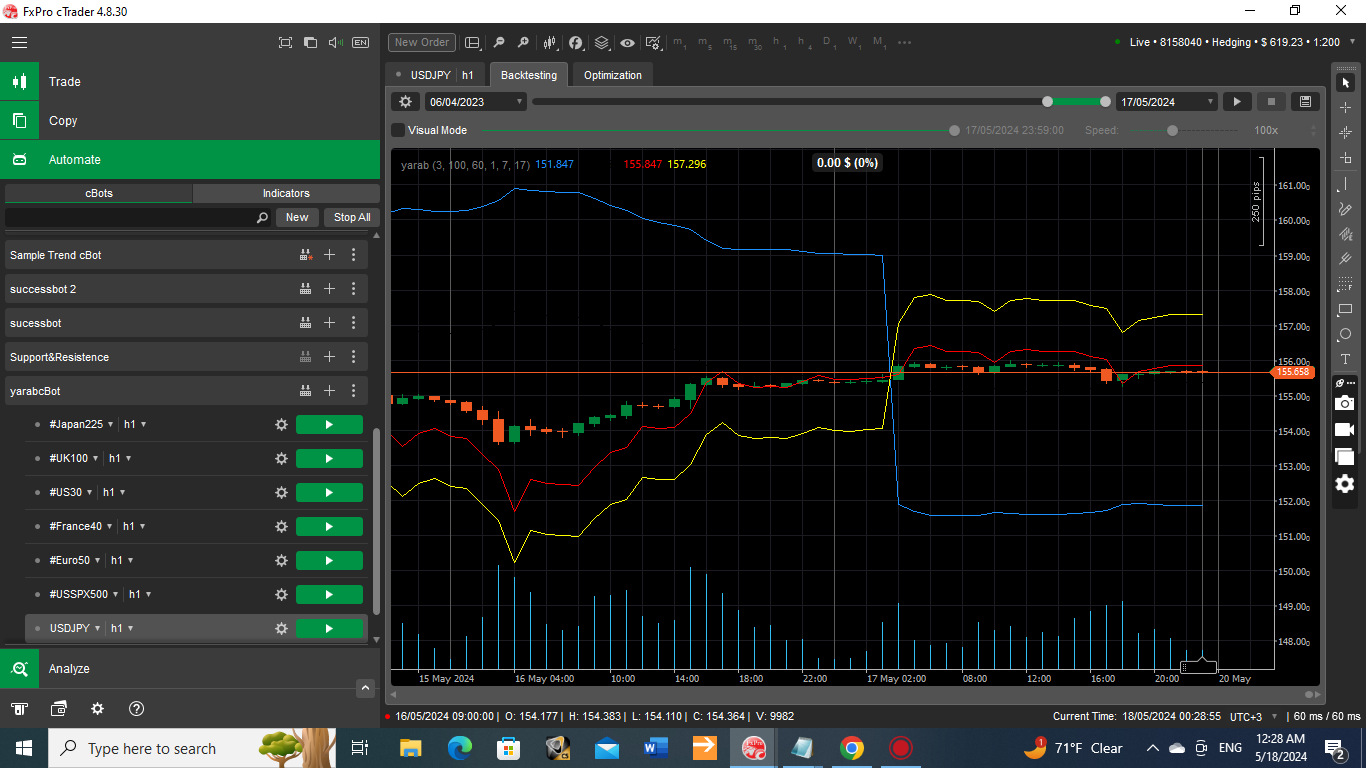1366x768 pixels.
Task: Open the chart layout selector
Action: 473,43
